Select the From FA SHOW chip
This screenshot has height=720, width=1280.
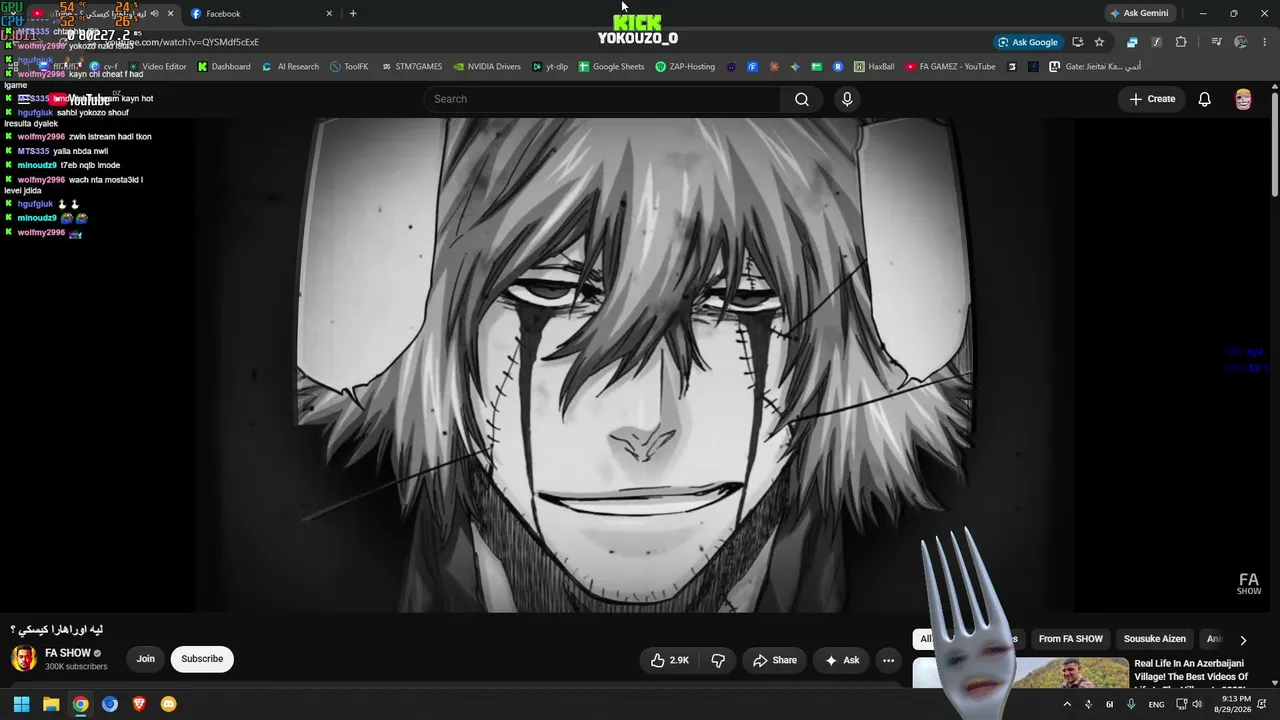[1070, 639]
